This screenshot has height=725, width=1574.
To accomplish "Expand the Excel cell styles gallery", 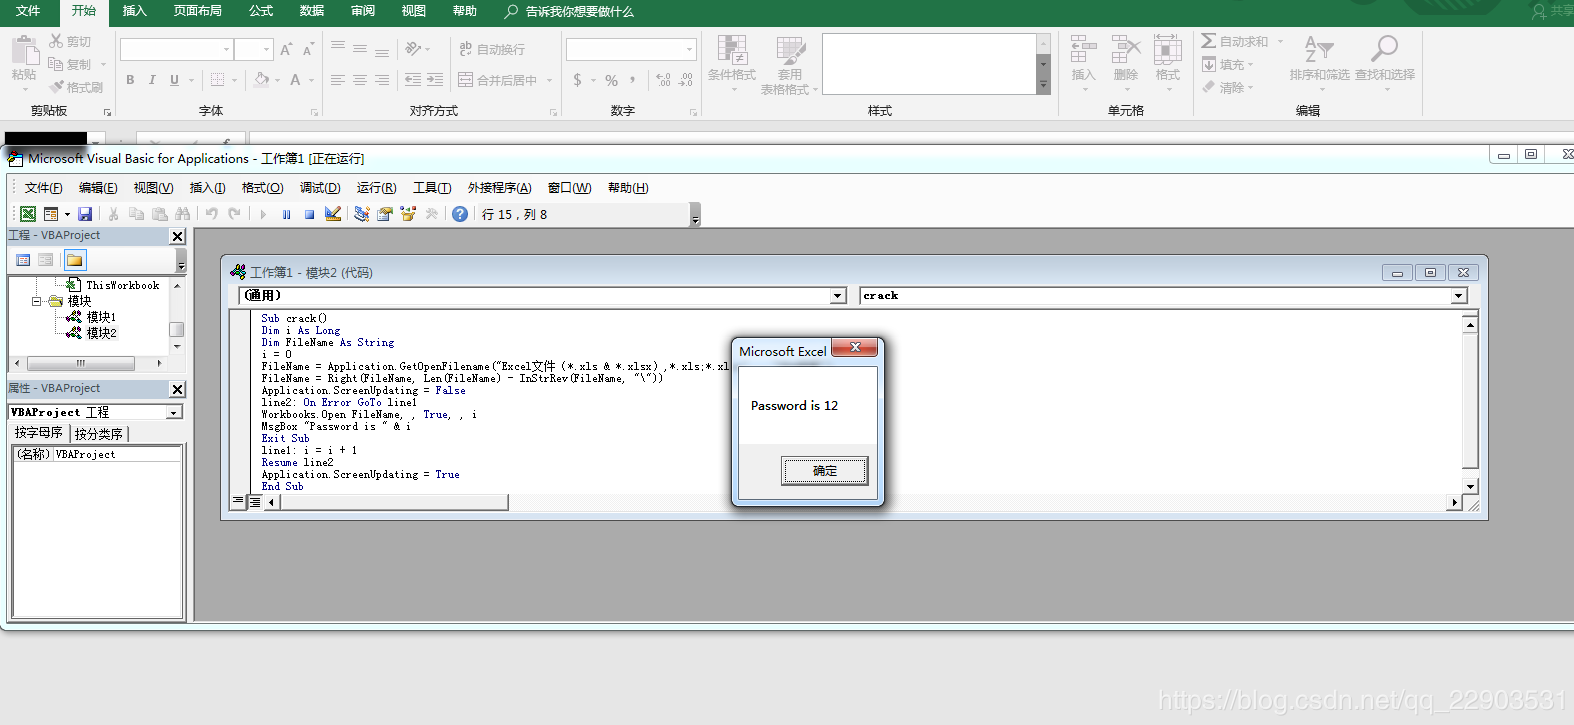I will (1043, 86).
